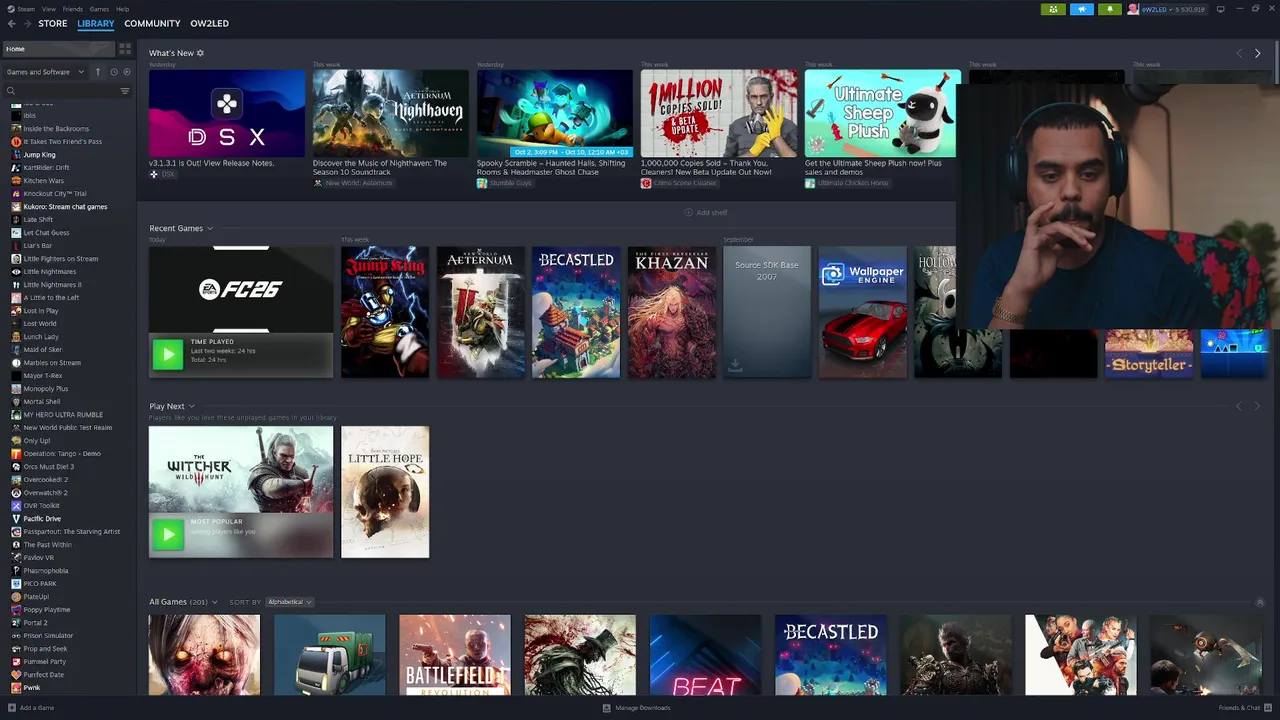Screen dimensions: 1280x720
Task: Toggle the ready-to-play filter icon
Action: [x=126, y=72]
